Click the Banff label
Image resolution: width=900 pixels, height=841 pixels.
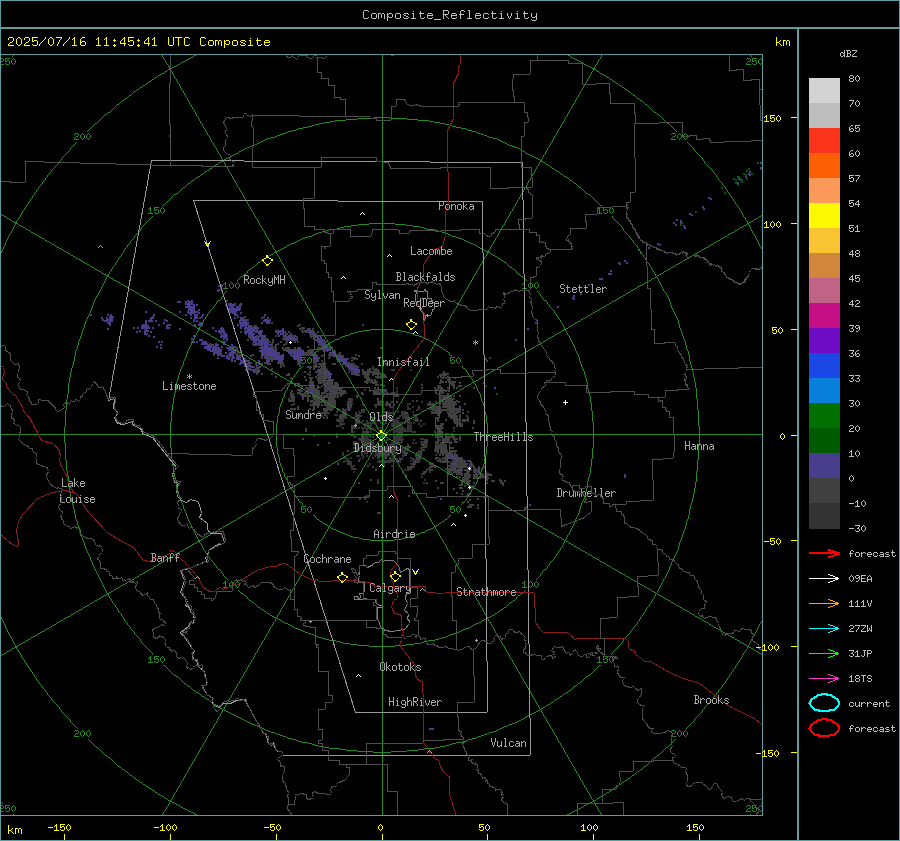[165, 558]
